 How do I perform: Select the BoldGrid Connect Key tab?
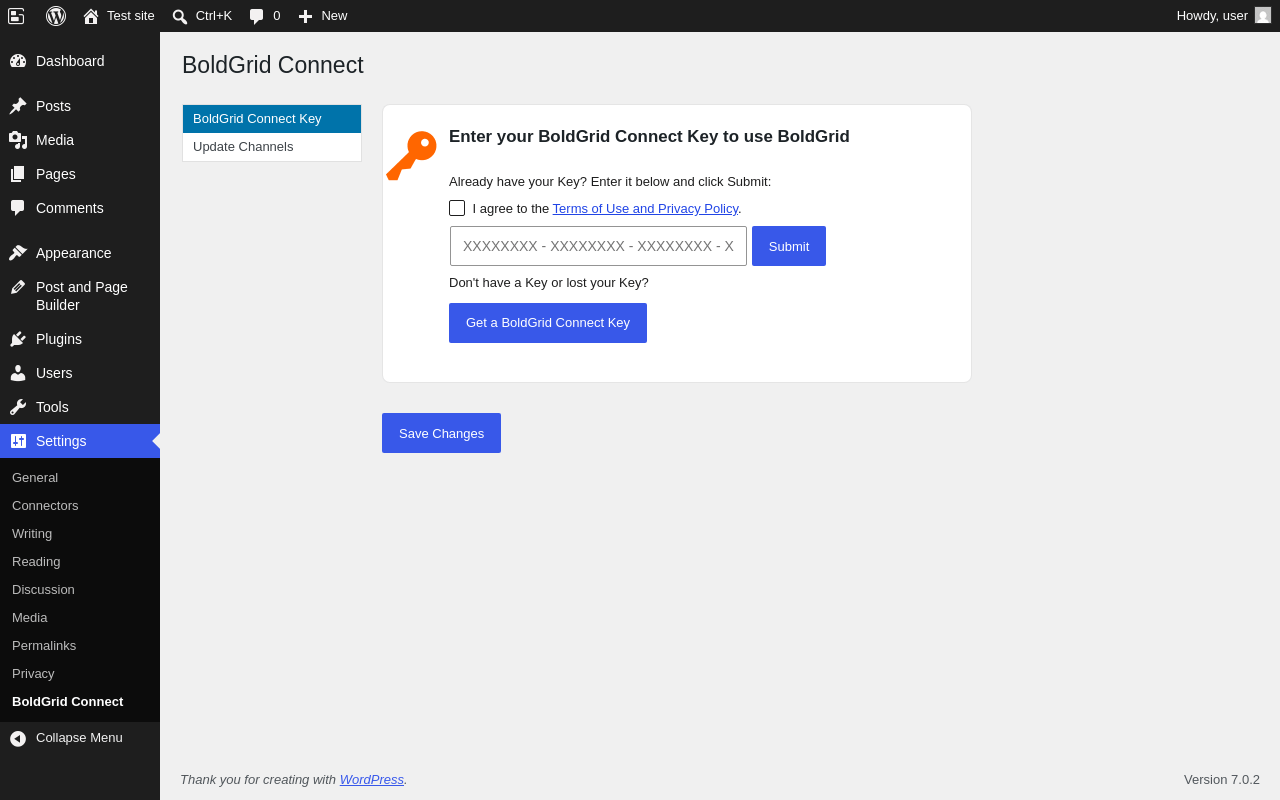point(272,119)
